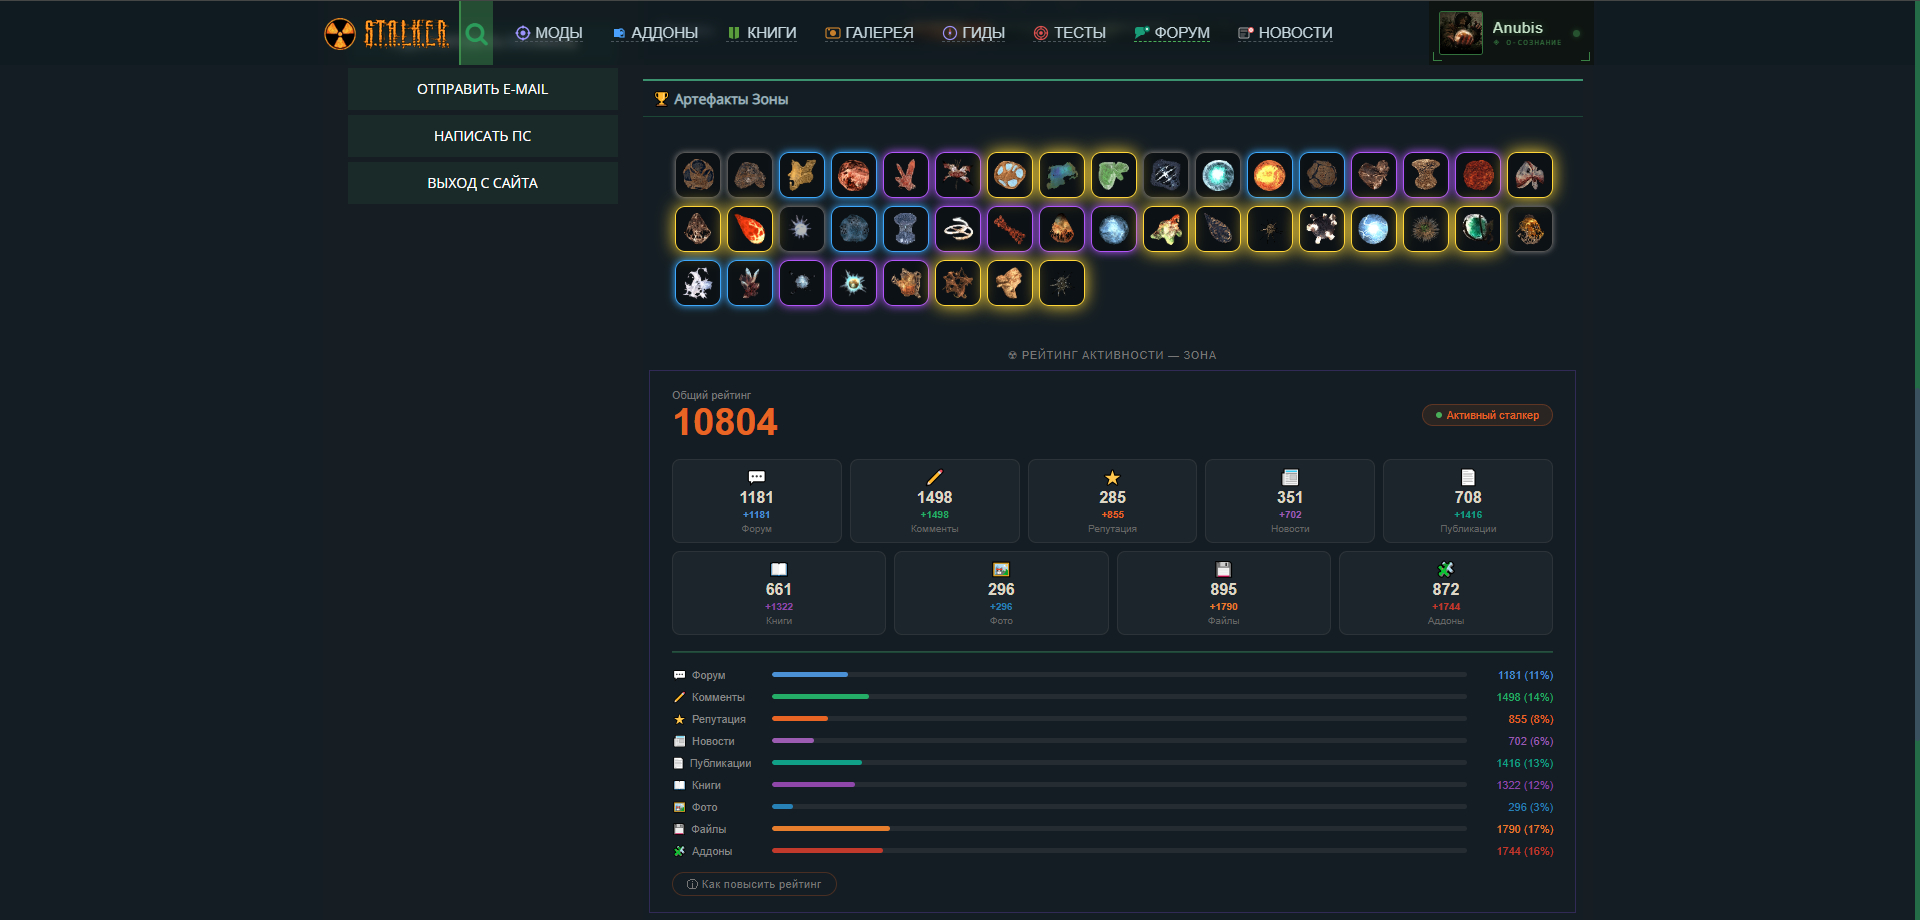The width and height of the screenshot is (1920, 920).
Task: Select the fiery orange sun orb artifact
Action: click(x=1269, y=176)
